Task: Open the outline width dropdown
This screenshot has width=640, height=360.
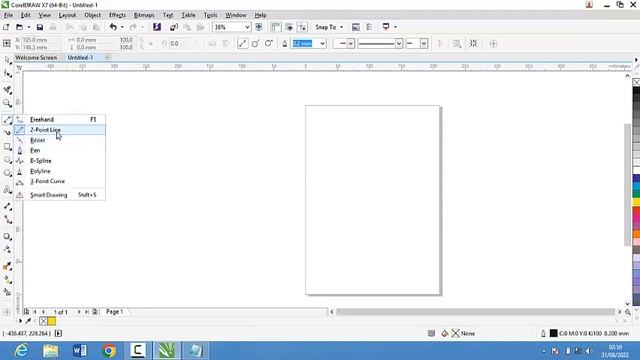Action: click(x=322, y=43)
